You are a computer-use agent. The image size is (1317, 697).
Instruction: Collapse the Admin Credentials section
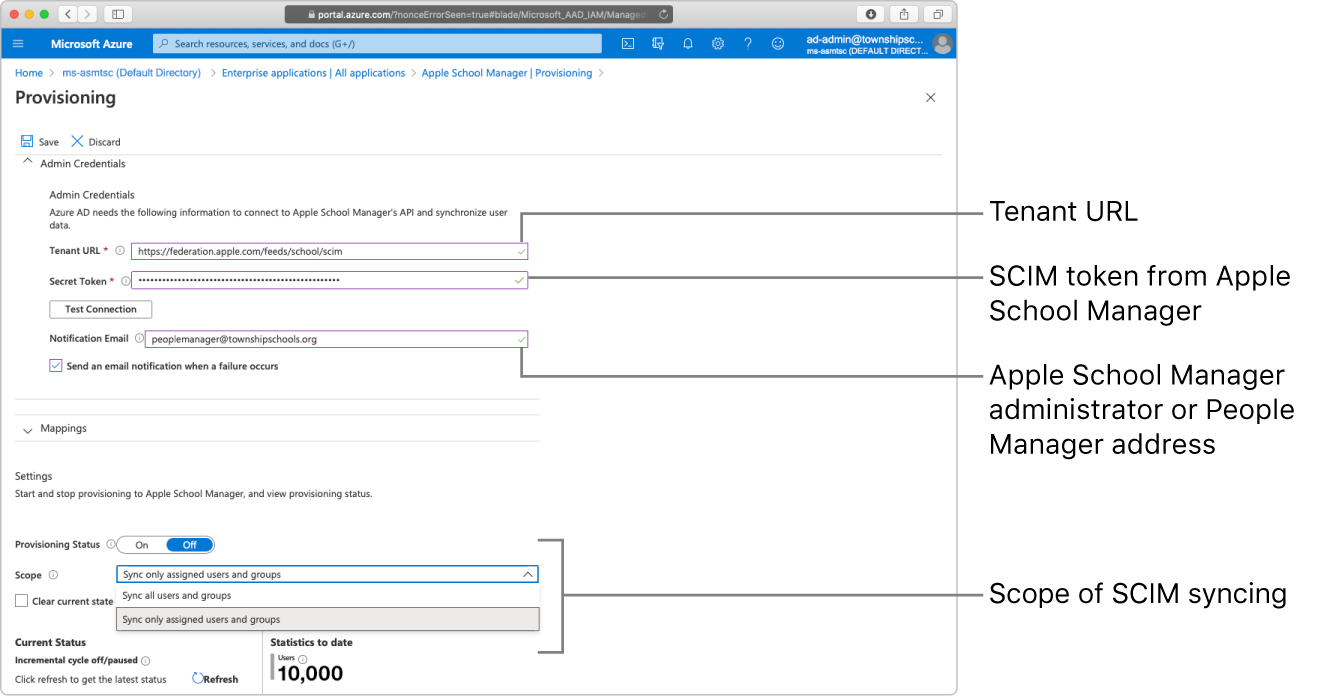click(27, 163)
